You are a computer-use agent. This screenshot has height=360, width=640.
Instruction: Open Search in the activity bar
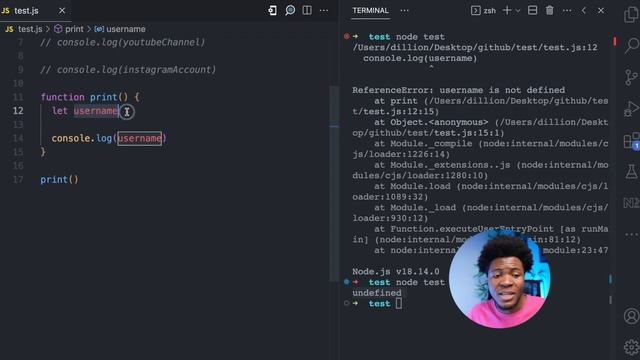click(631, 45)
